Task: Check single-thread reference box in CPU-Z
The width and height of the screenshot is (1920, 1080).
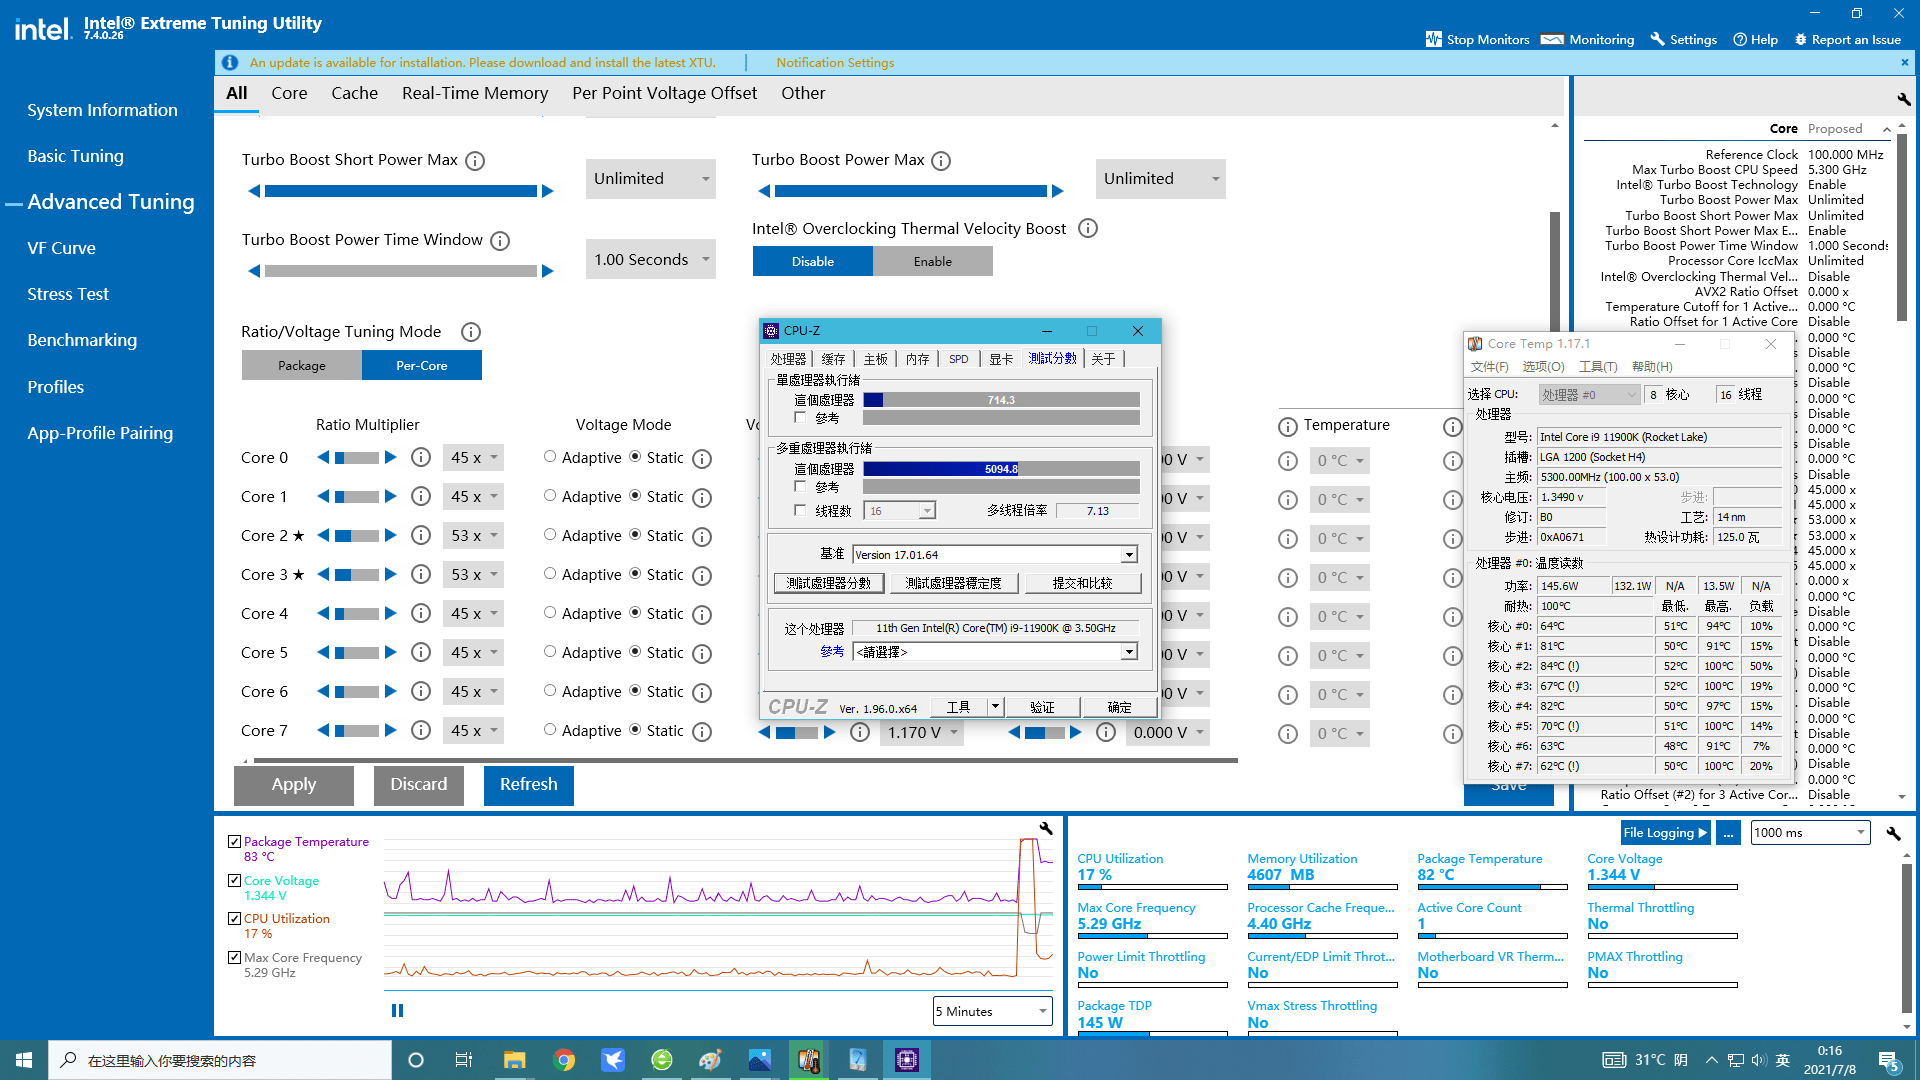Action: (x=800, y=418)
